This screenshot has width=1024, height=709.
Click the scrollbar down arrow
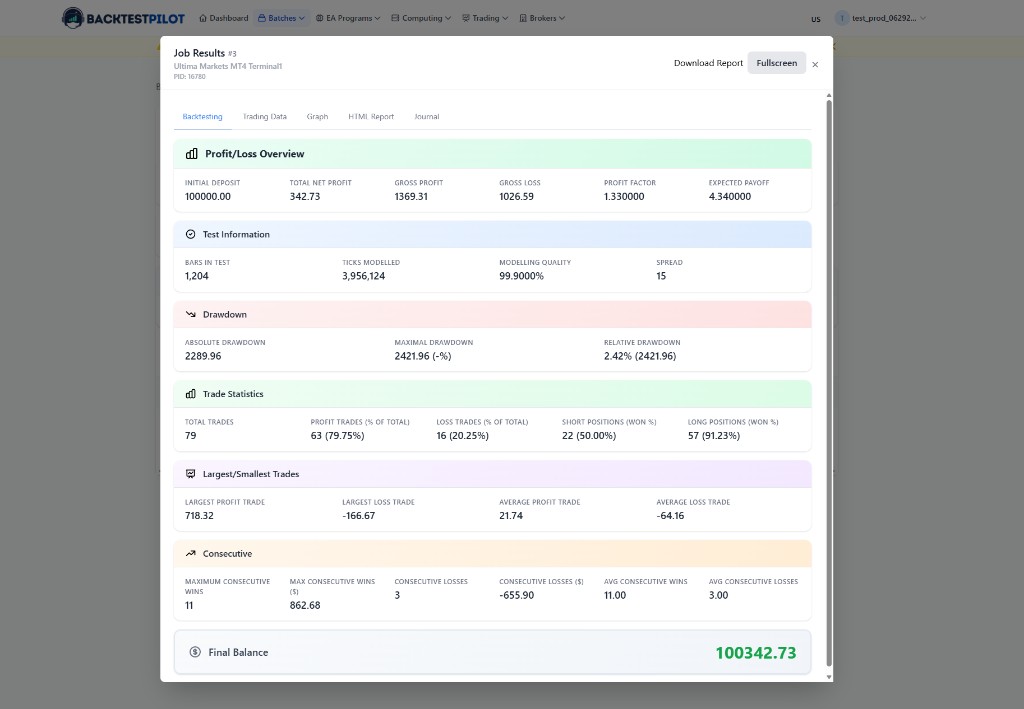tap(829, 676)
